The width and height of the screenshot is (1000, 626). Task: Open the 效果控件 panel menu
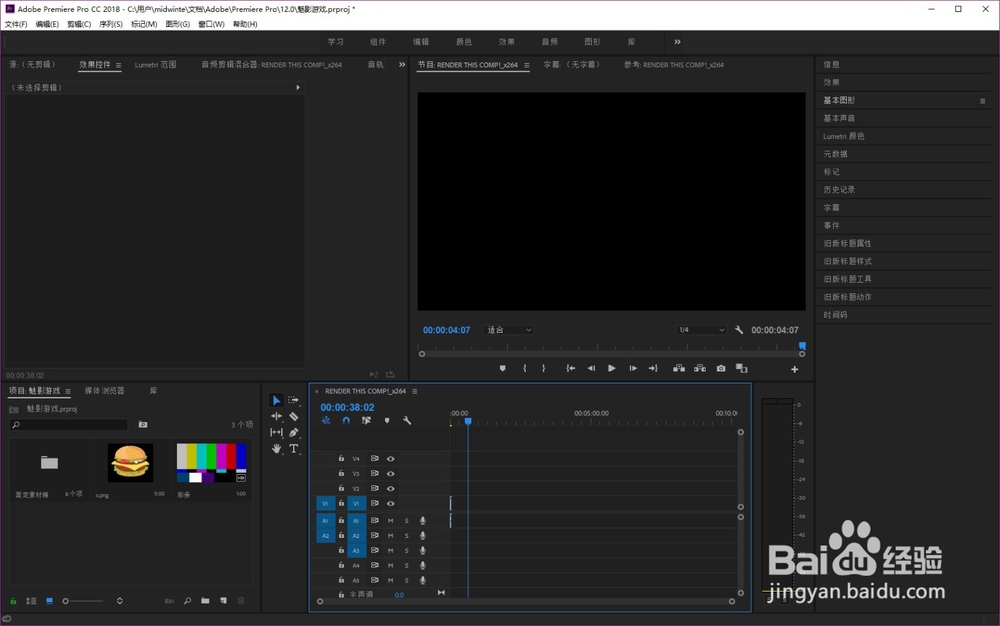coord(118,65)
